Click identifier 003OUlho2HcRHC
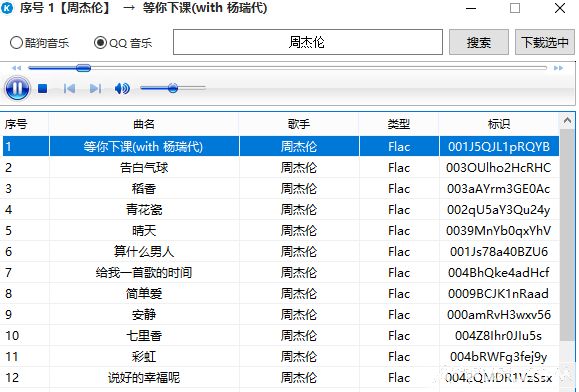Viewport: 579px width, 392px height. pos(499,168)
